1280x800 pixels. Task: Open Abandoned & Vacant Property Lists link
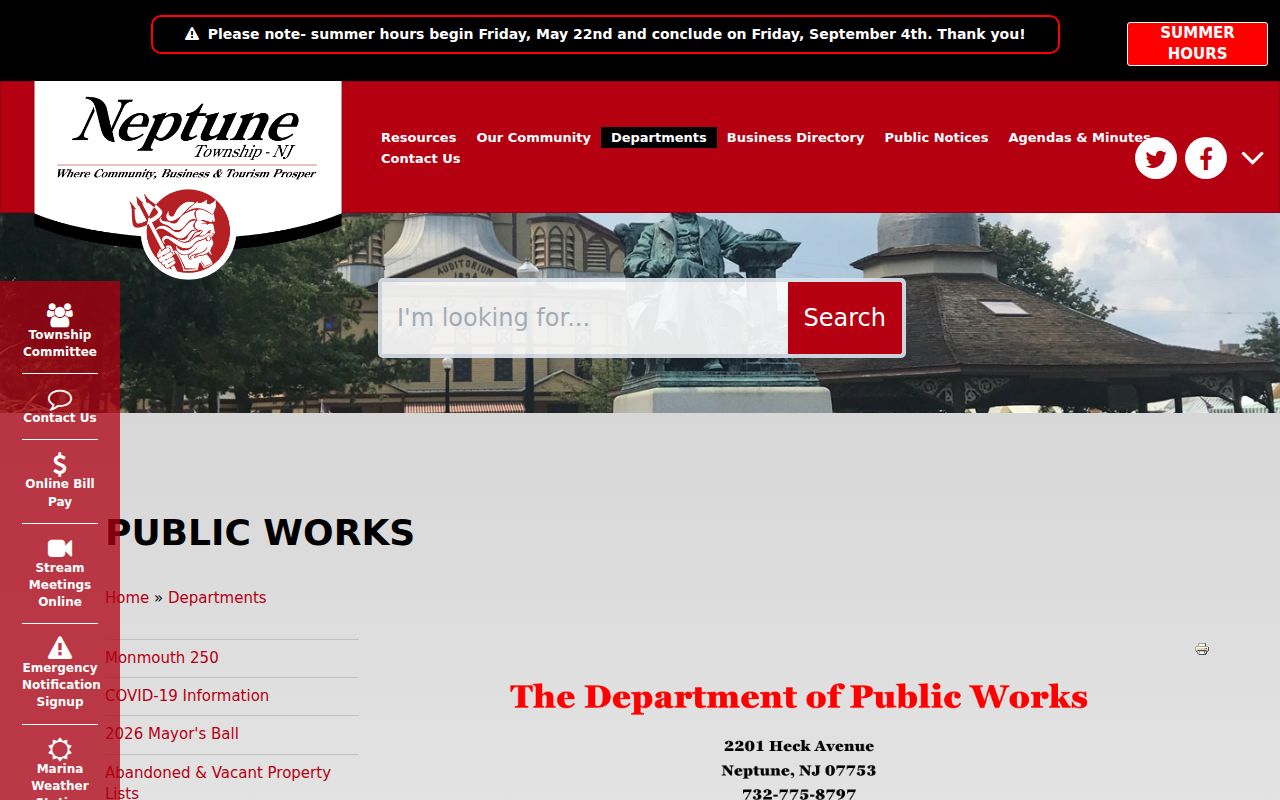pos(218,782)
